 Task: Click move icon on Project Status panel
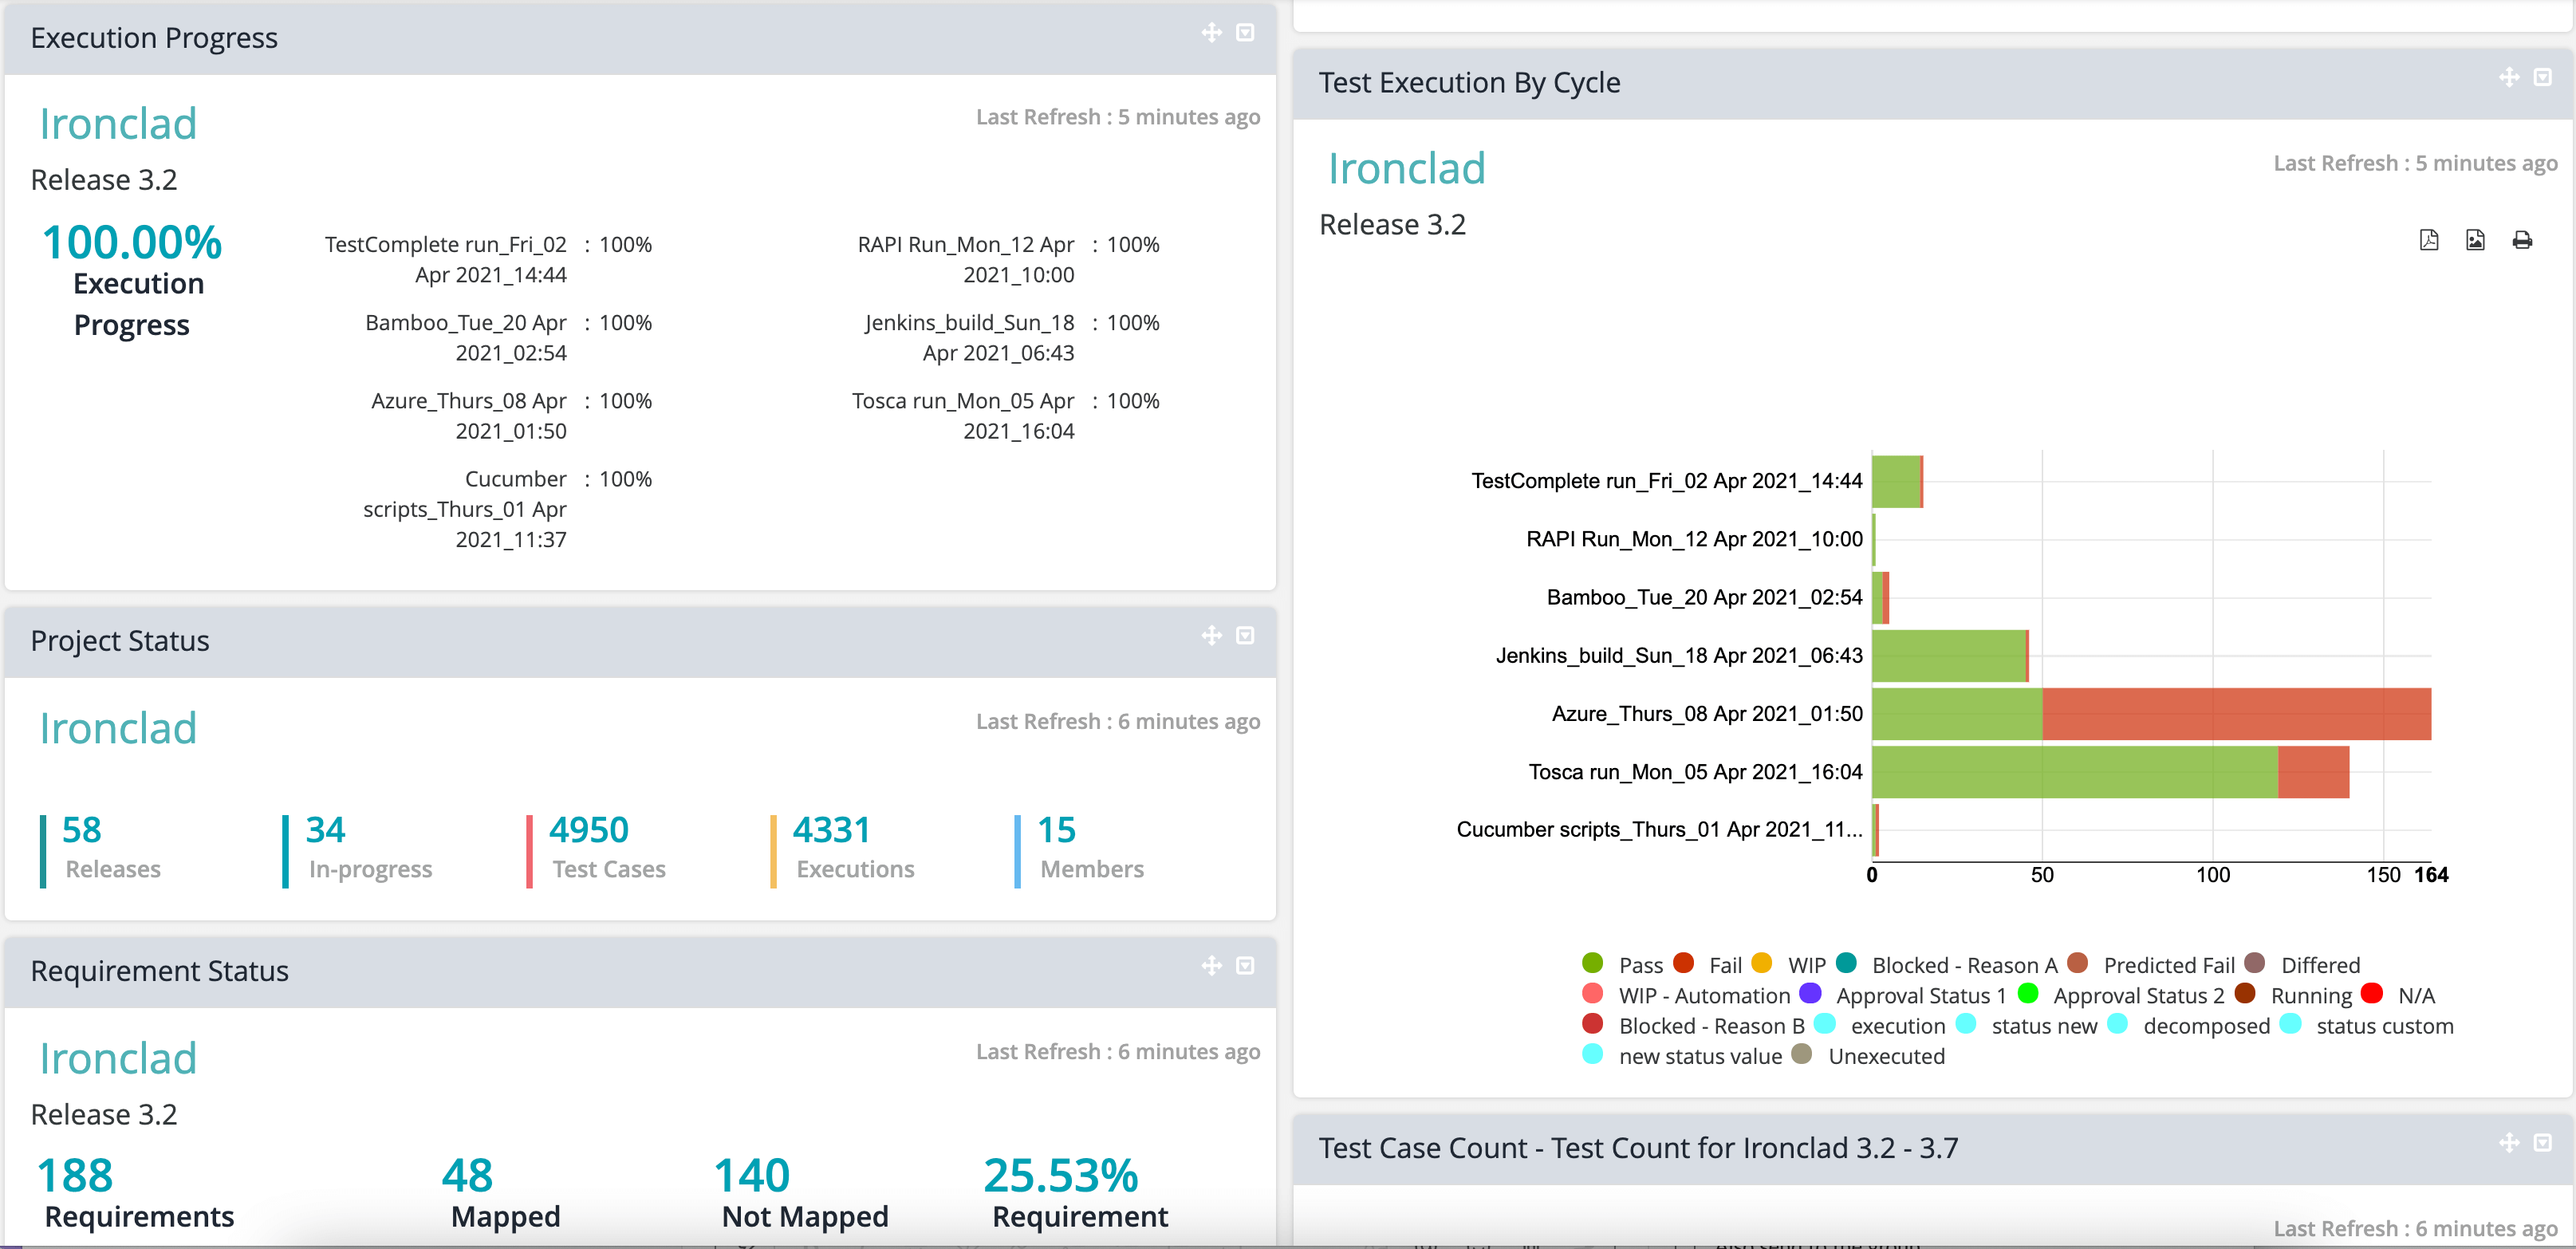tap(1211, 636)
